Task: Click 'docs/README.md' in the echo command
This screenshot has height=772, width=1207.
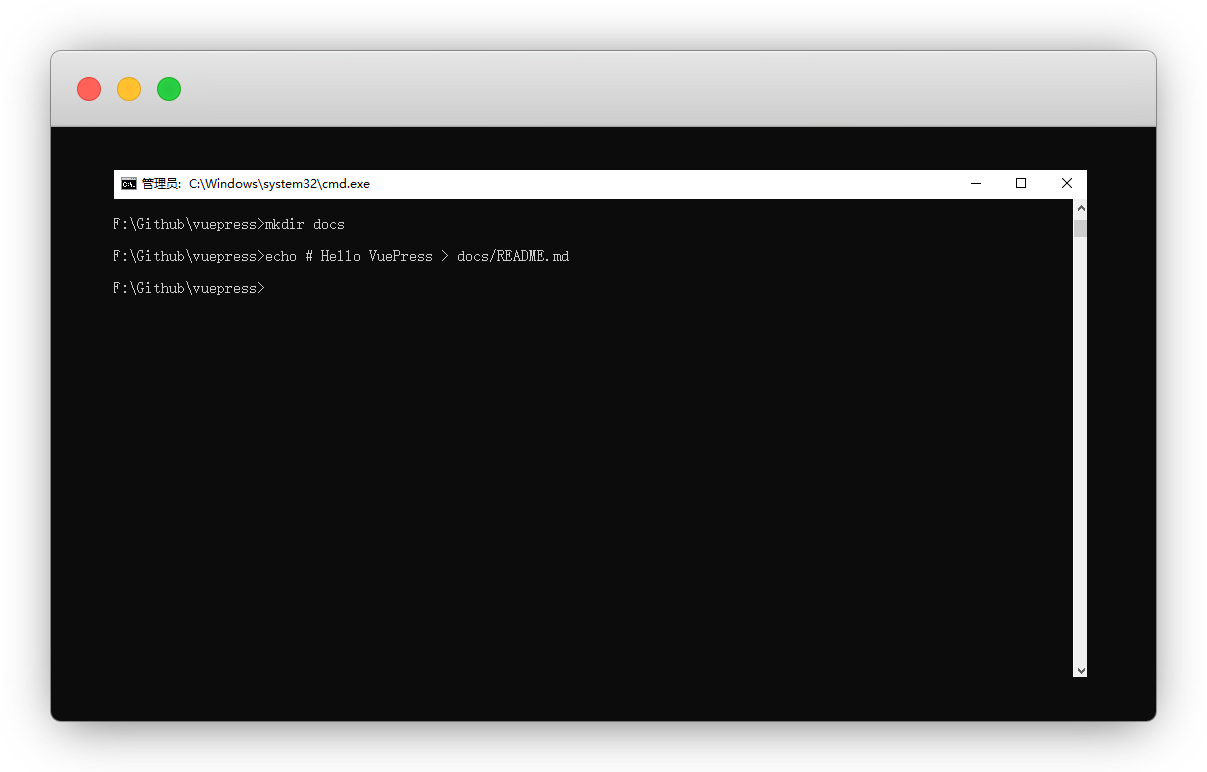Action: click(513, 257)
